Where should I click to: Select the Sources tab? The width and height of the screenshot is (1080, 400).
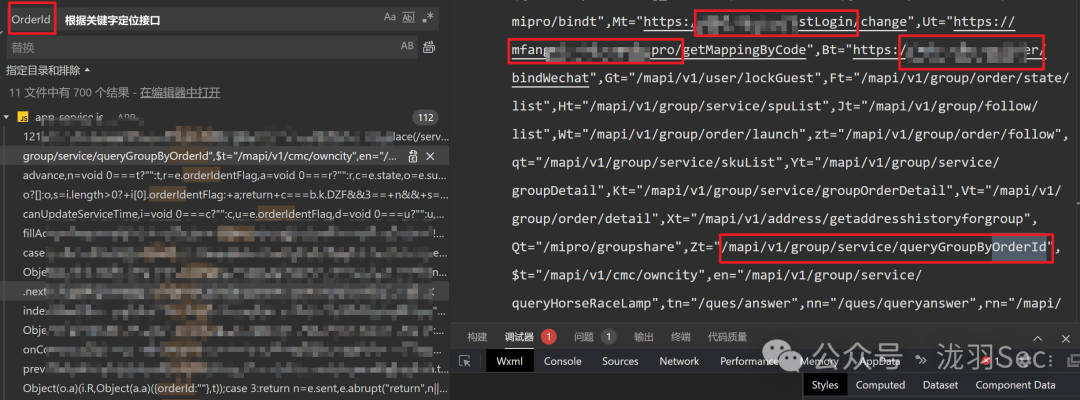coord(620,361)
